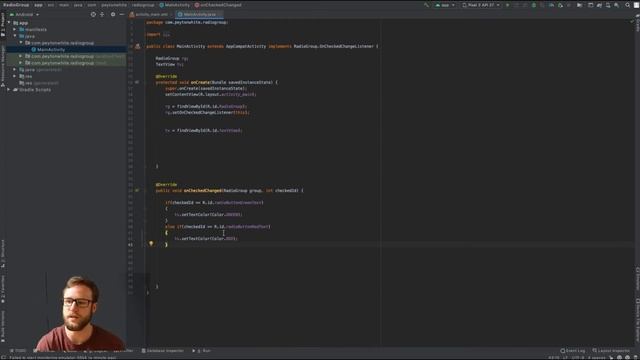This screenshot has height=360, width=640.
Task: Run the app with the green play icon
Action: (507, 5)
